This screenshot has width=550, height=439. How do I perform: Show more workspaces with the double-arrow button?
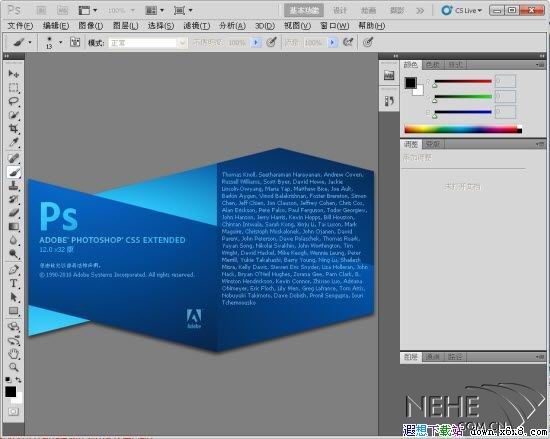click(420, 11)
